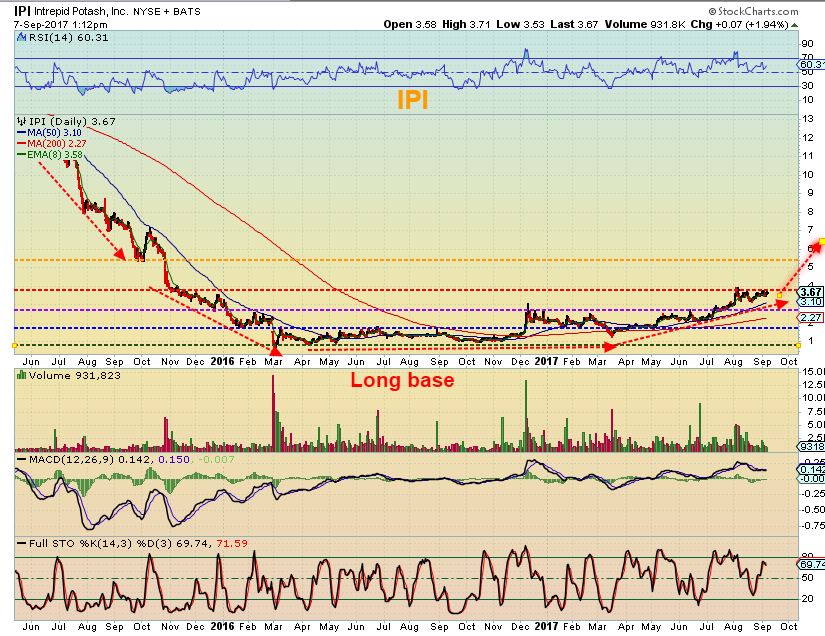Screen dimensions: 825x636
Task: Click the 90 label on the RSI axis
Action: click(807, 44)
